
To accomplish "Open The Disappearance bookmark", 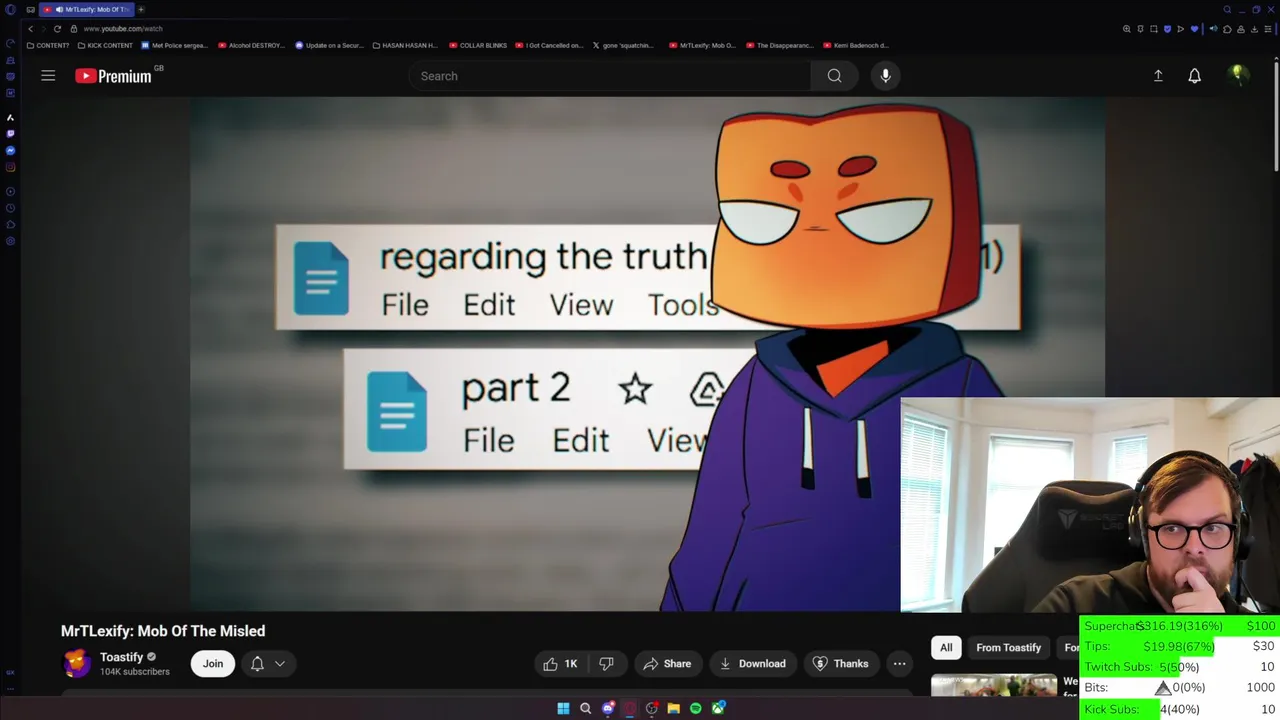I will click(780, 45).
